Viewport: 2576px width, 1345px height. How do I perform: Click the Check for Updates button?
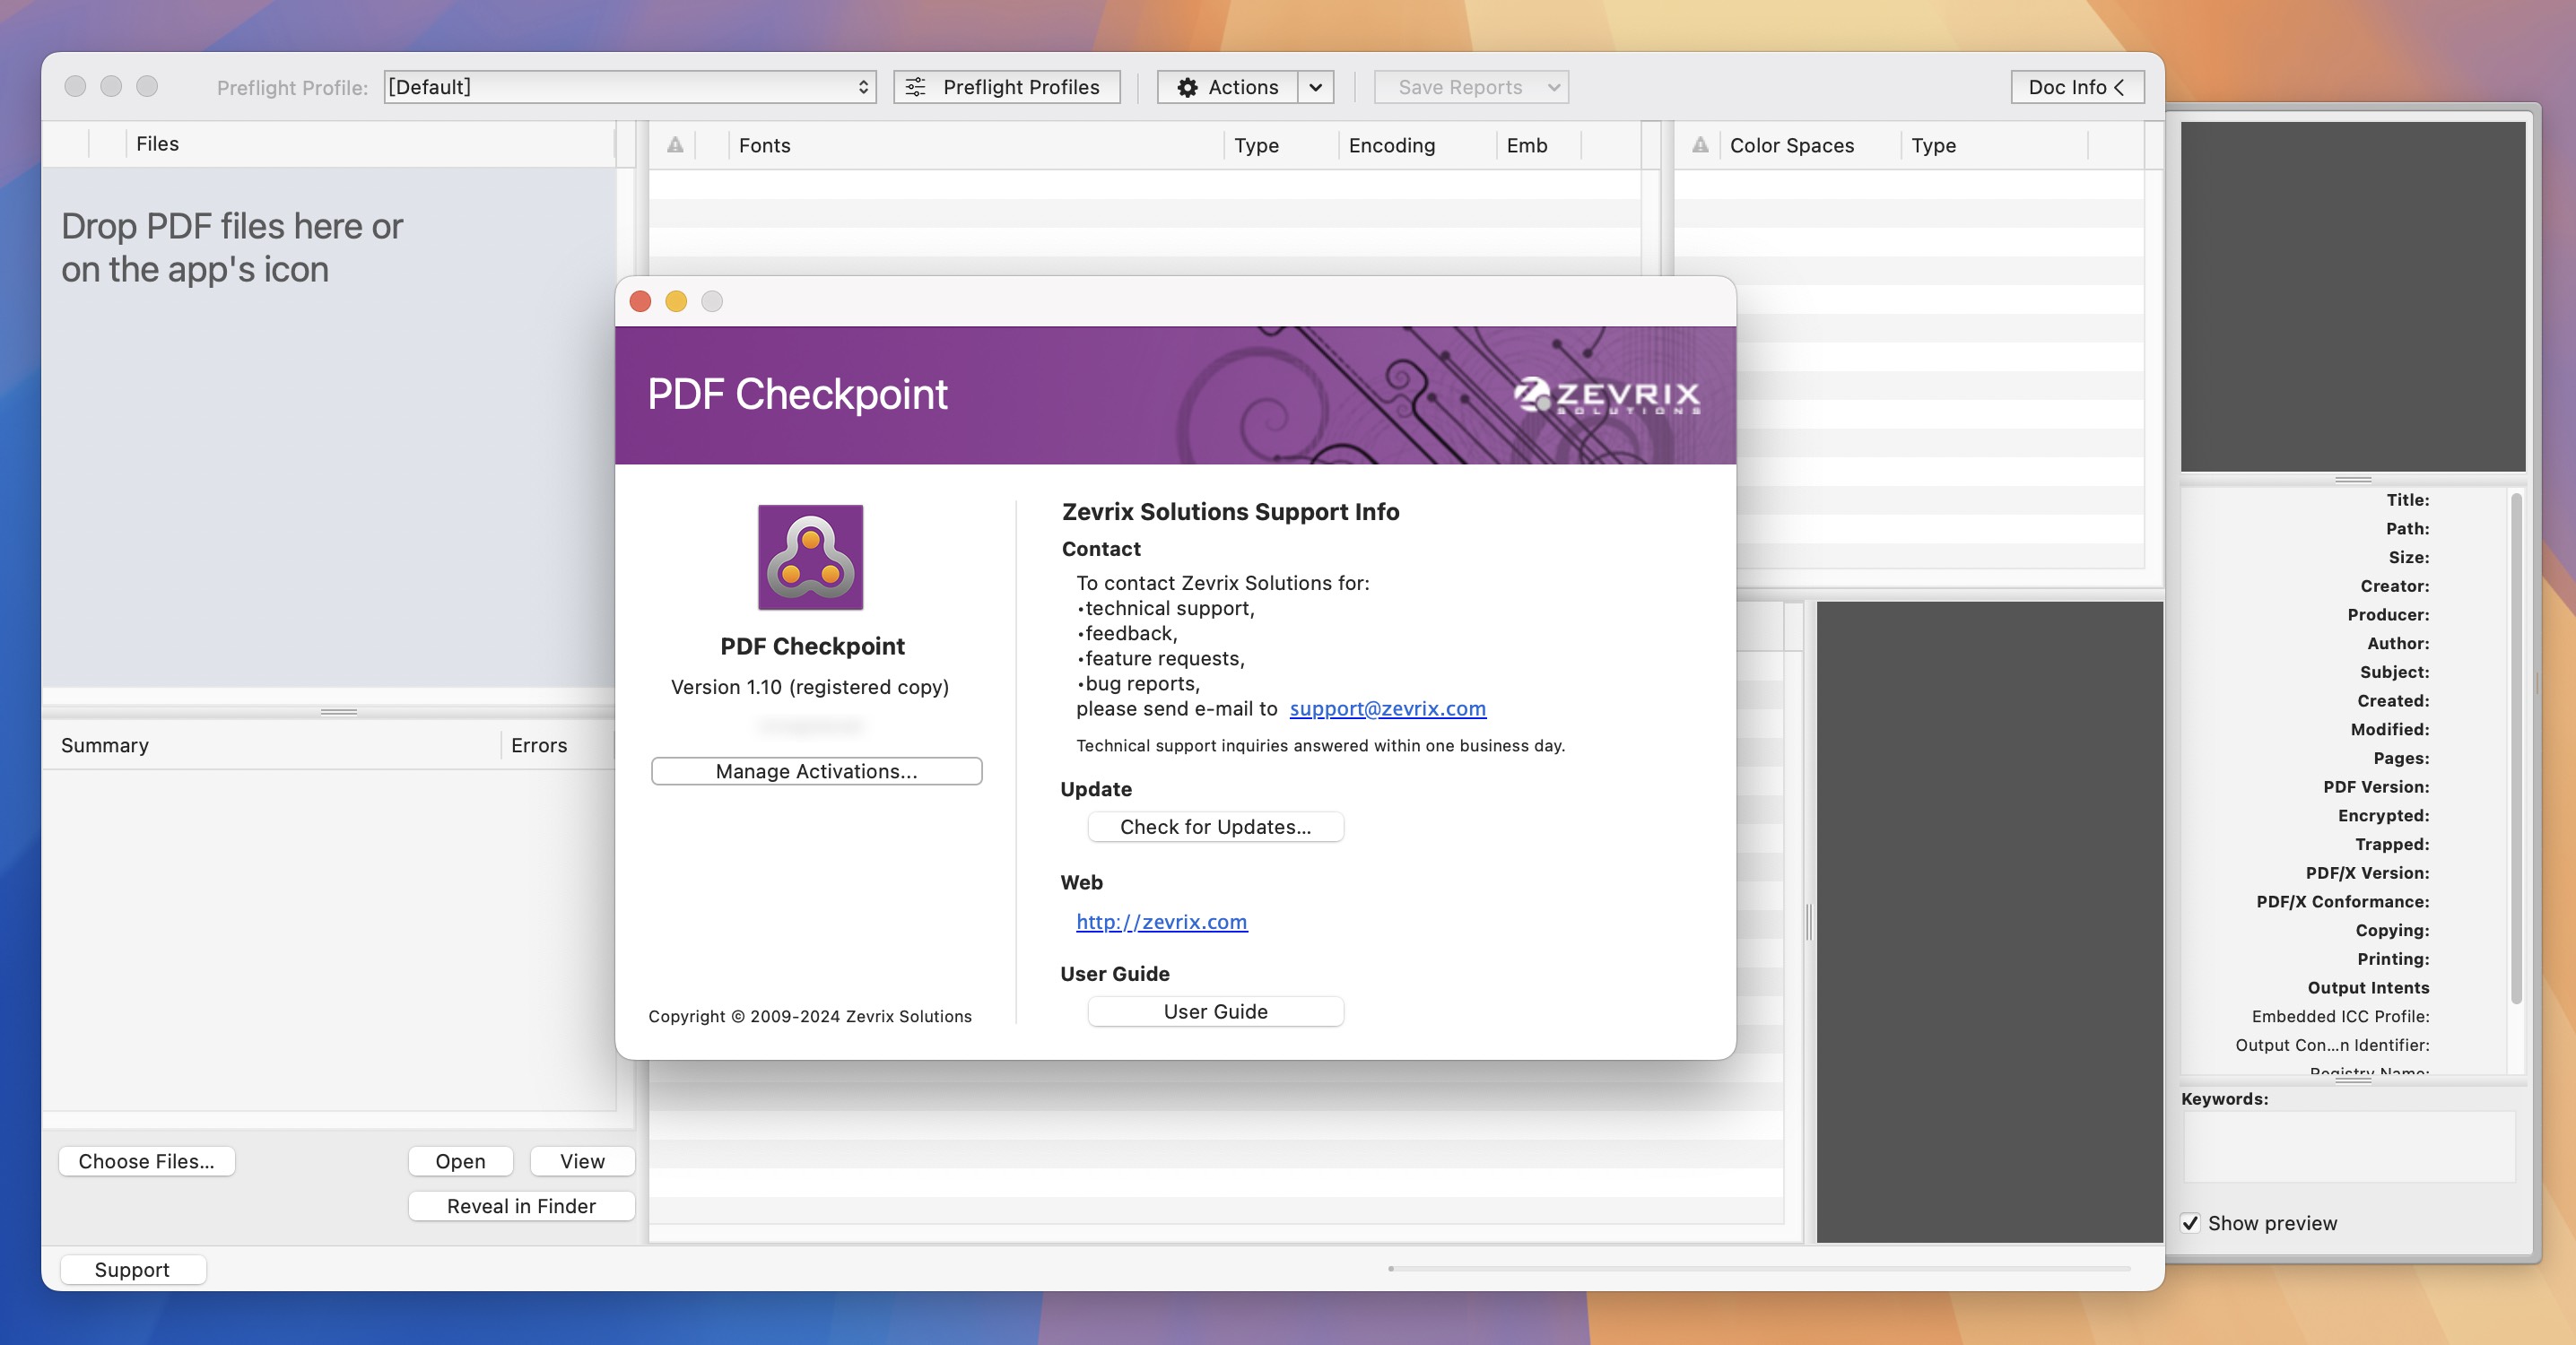pos(1214,826)
